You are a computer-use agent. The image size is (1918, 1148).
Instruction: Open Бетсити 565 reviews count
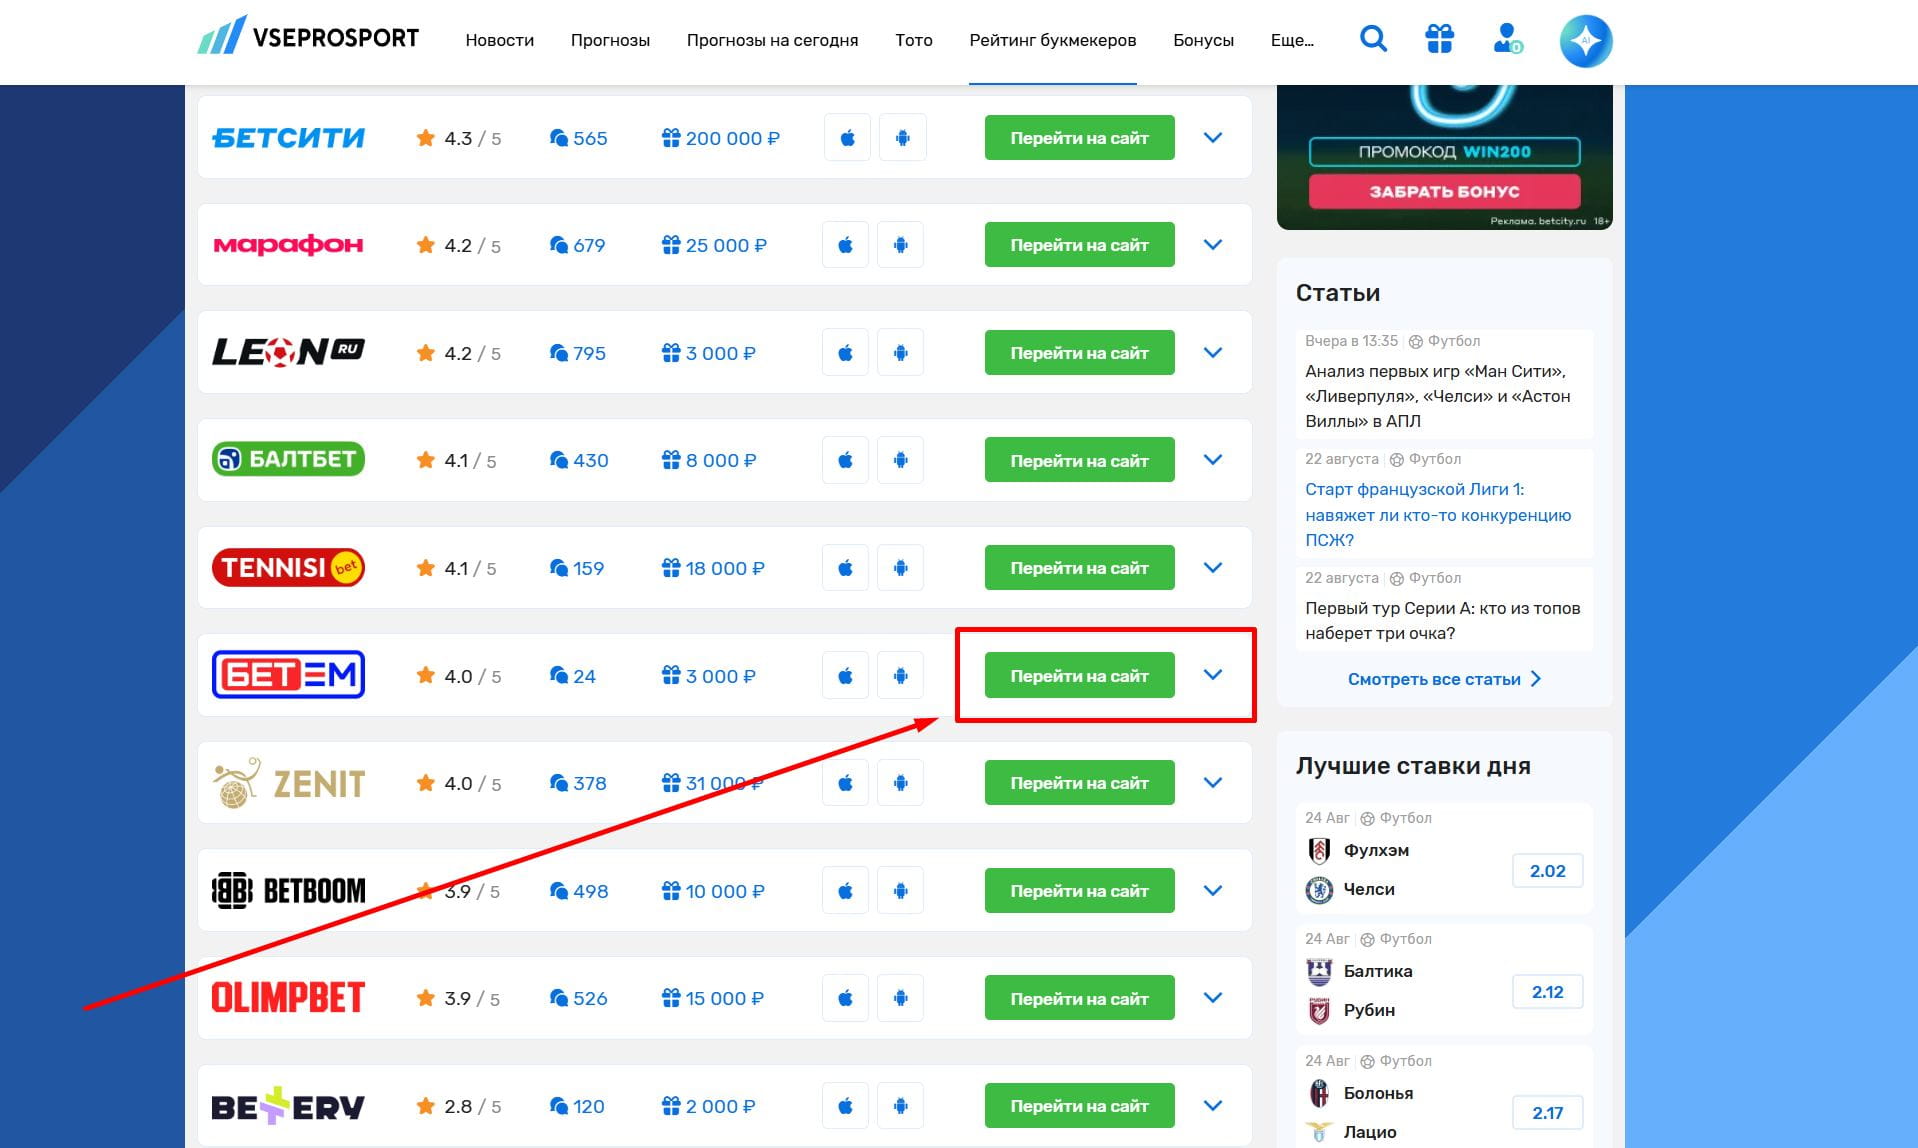(578, 138)
